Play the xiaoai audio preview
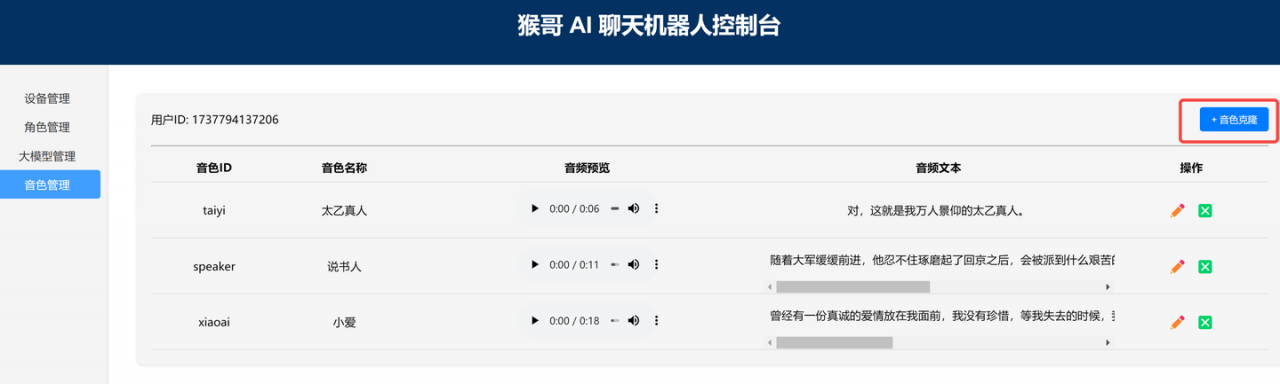This screenshot has width=1280, height=384. pos(534,321)
